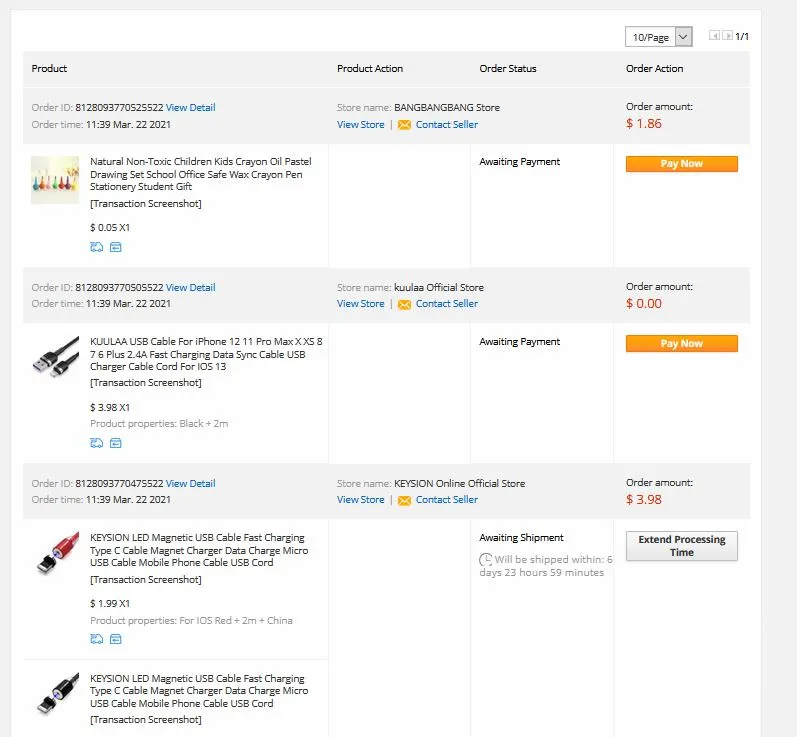Pay Now for the kuulaa cable order

tap(682, 344)
